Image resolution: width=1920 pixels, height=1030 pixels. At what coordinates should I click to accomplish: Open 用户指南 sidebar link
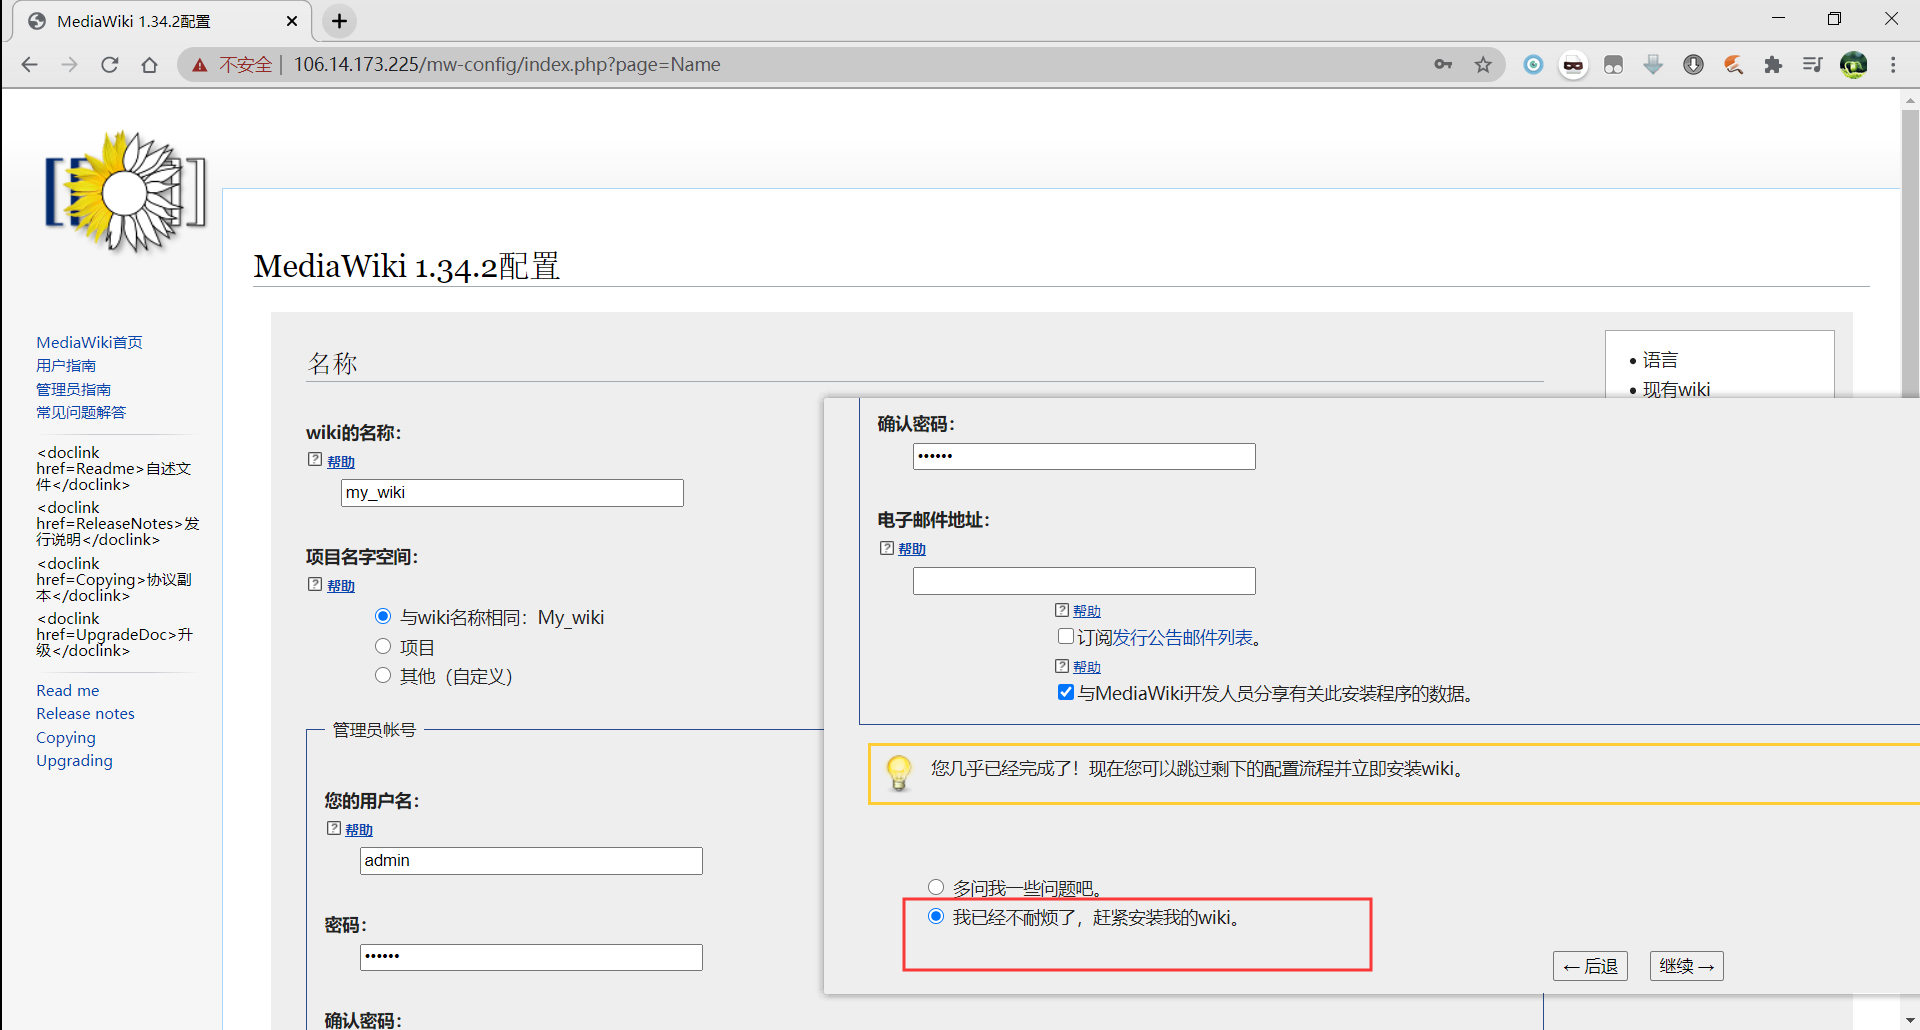coord(66,366)
